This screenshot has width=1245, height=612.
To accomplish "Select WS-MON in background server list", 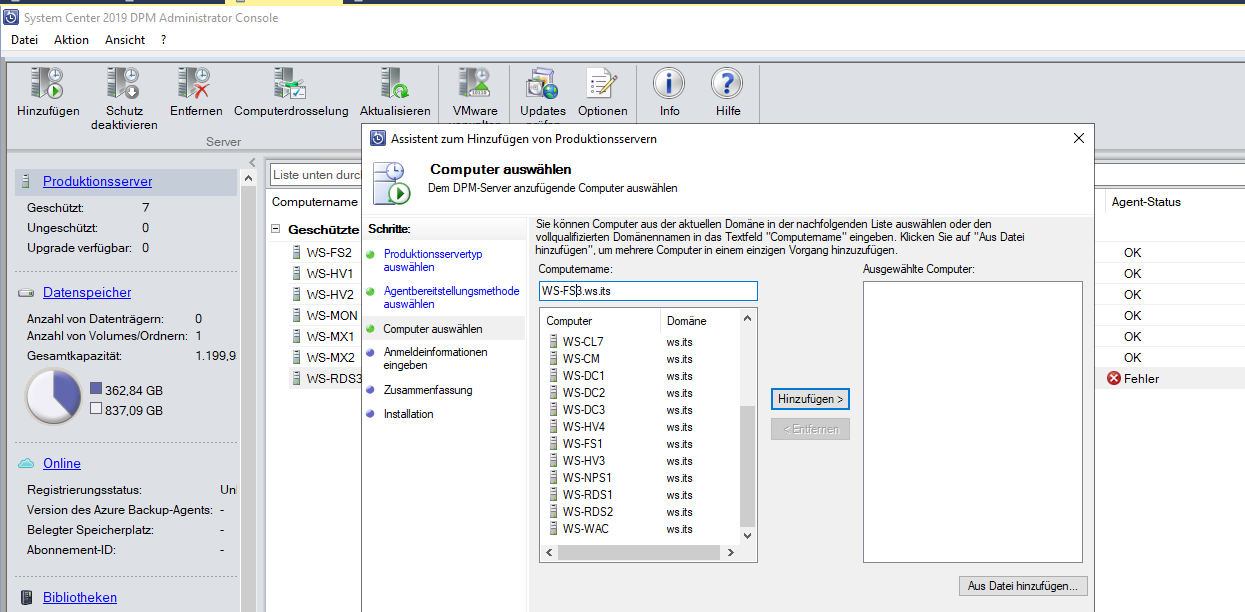I will pyautogui.click(x=331, y=315).
